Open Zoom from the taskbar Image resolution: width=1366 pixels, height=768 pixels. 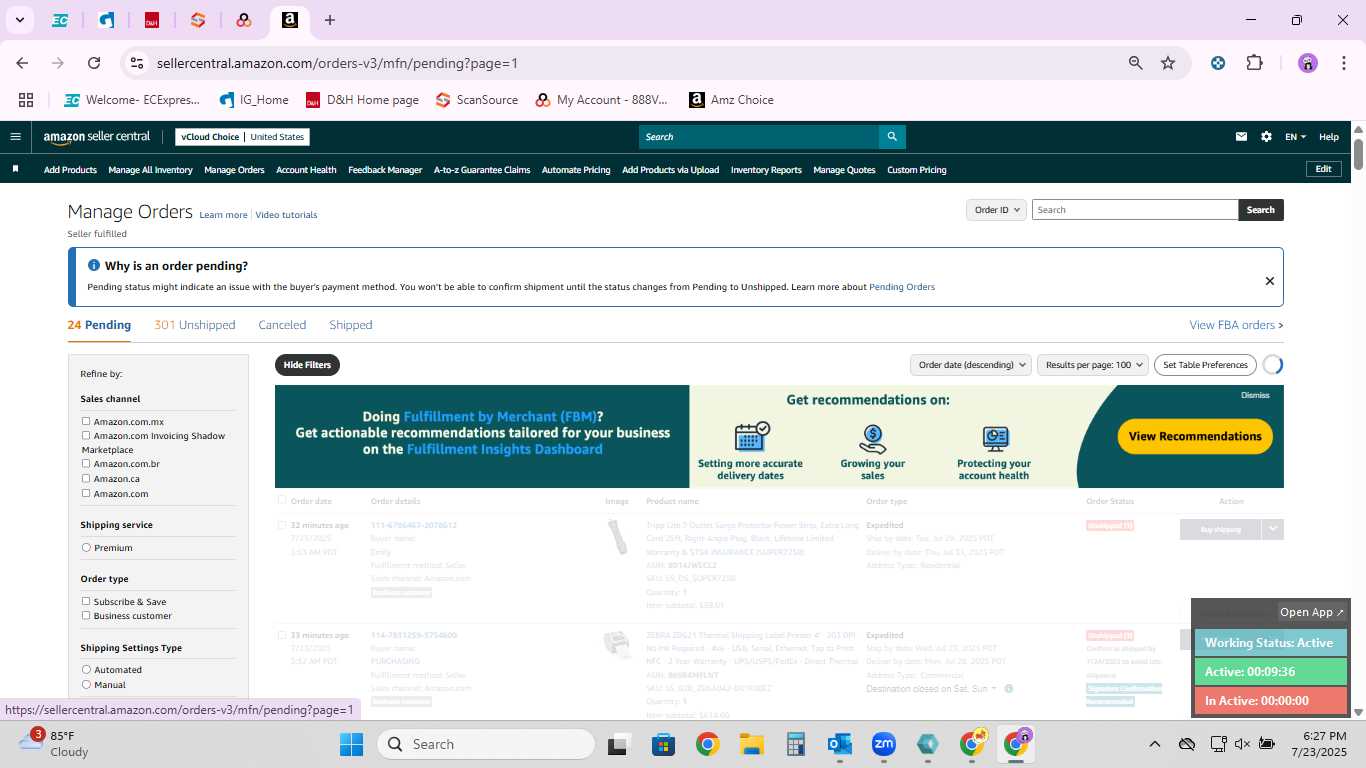(x=883, y=744)
